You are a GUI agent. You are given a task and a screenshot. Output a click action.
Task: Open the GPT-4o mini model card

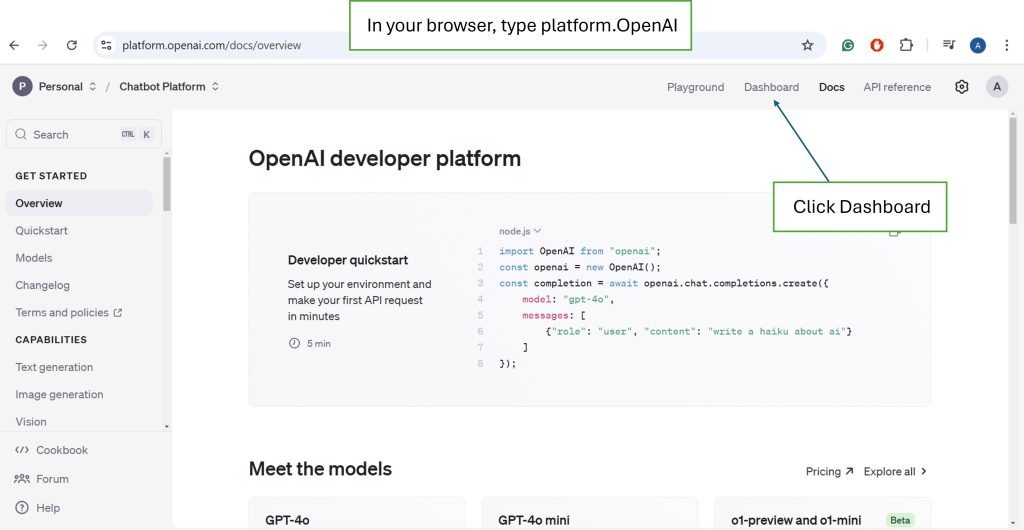point(590,514)
